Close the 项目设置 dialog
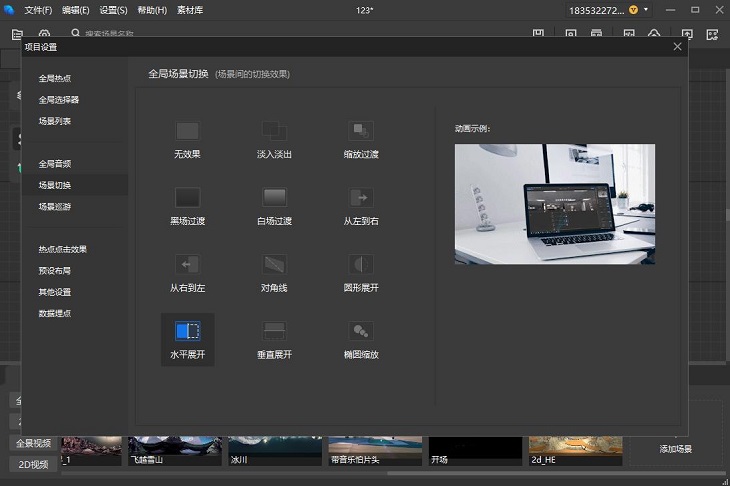The image size is (730, 486). (677, 46)
